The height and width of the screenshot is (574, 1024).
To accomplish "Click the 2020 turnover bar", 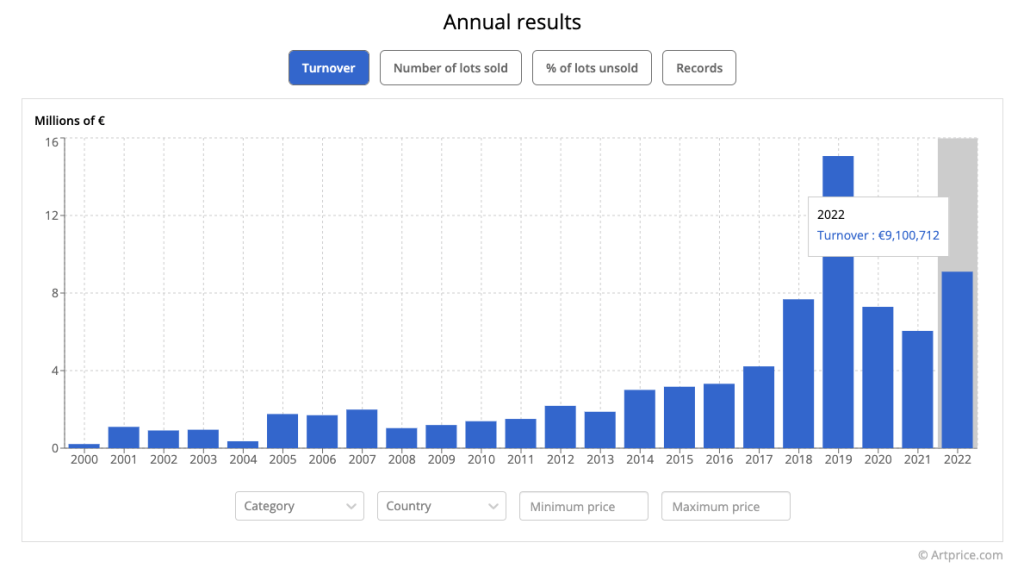I will tap(878, 377).
